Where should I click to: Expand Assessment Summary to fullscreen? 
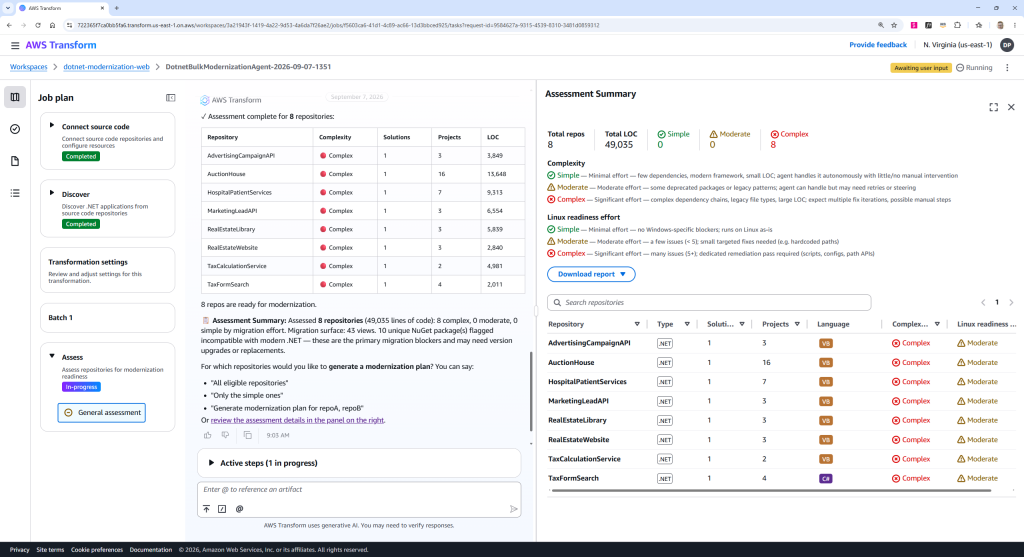(x=993, y=107)
